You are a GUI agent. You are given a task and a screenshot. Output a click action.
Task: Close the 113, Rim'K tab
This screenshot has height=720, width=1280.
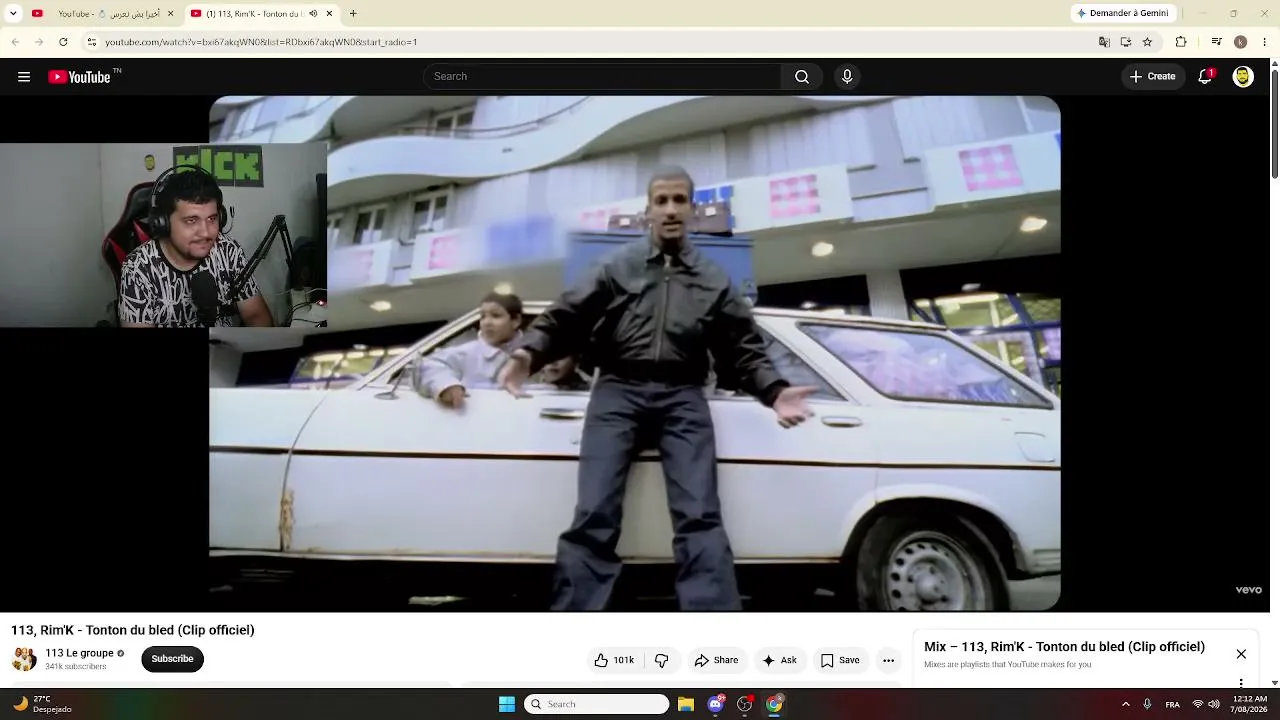coord(329,14)
